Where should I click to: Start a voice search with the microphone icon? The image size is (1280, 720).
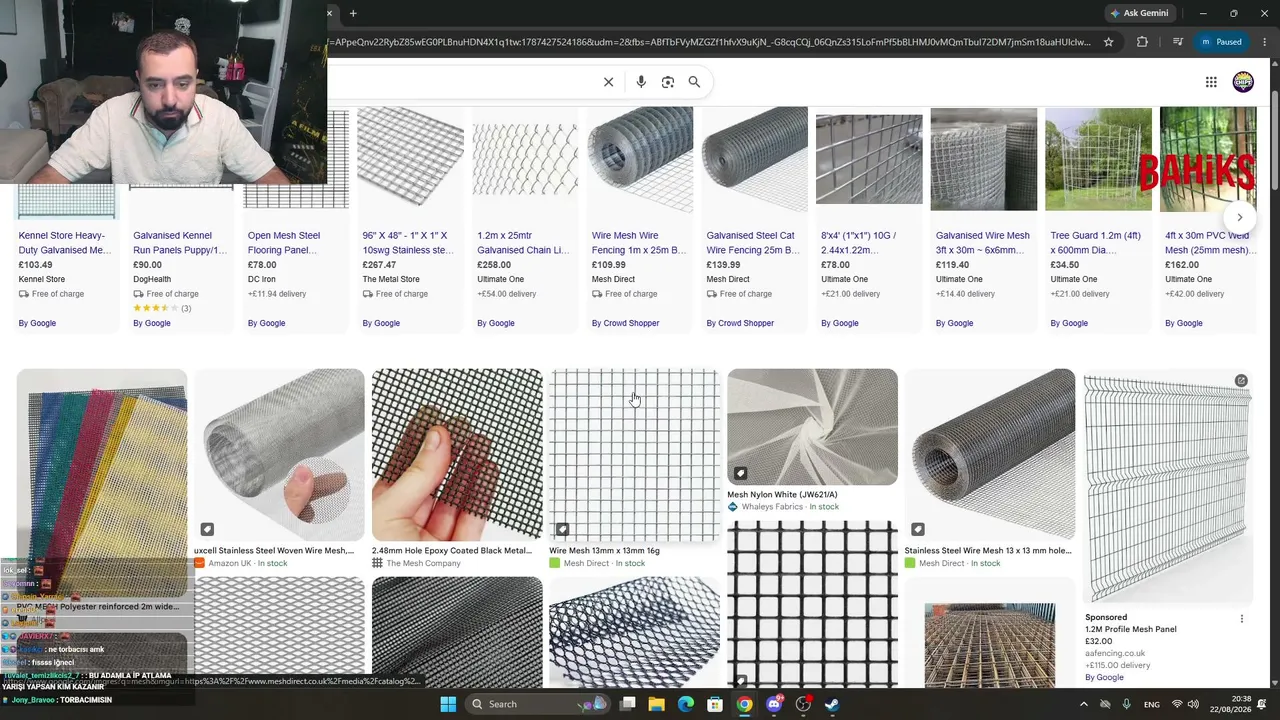point(641,82)
